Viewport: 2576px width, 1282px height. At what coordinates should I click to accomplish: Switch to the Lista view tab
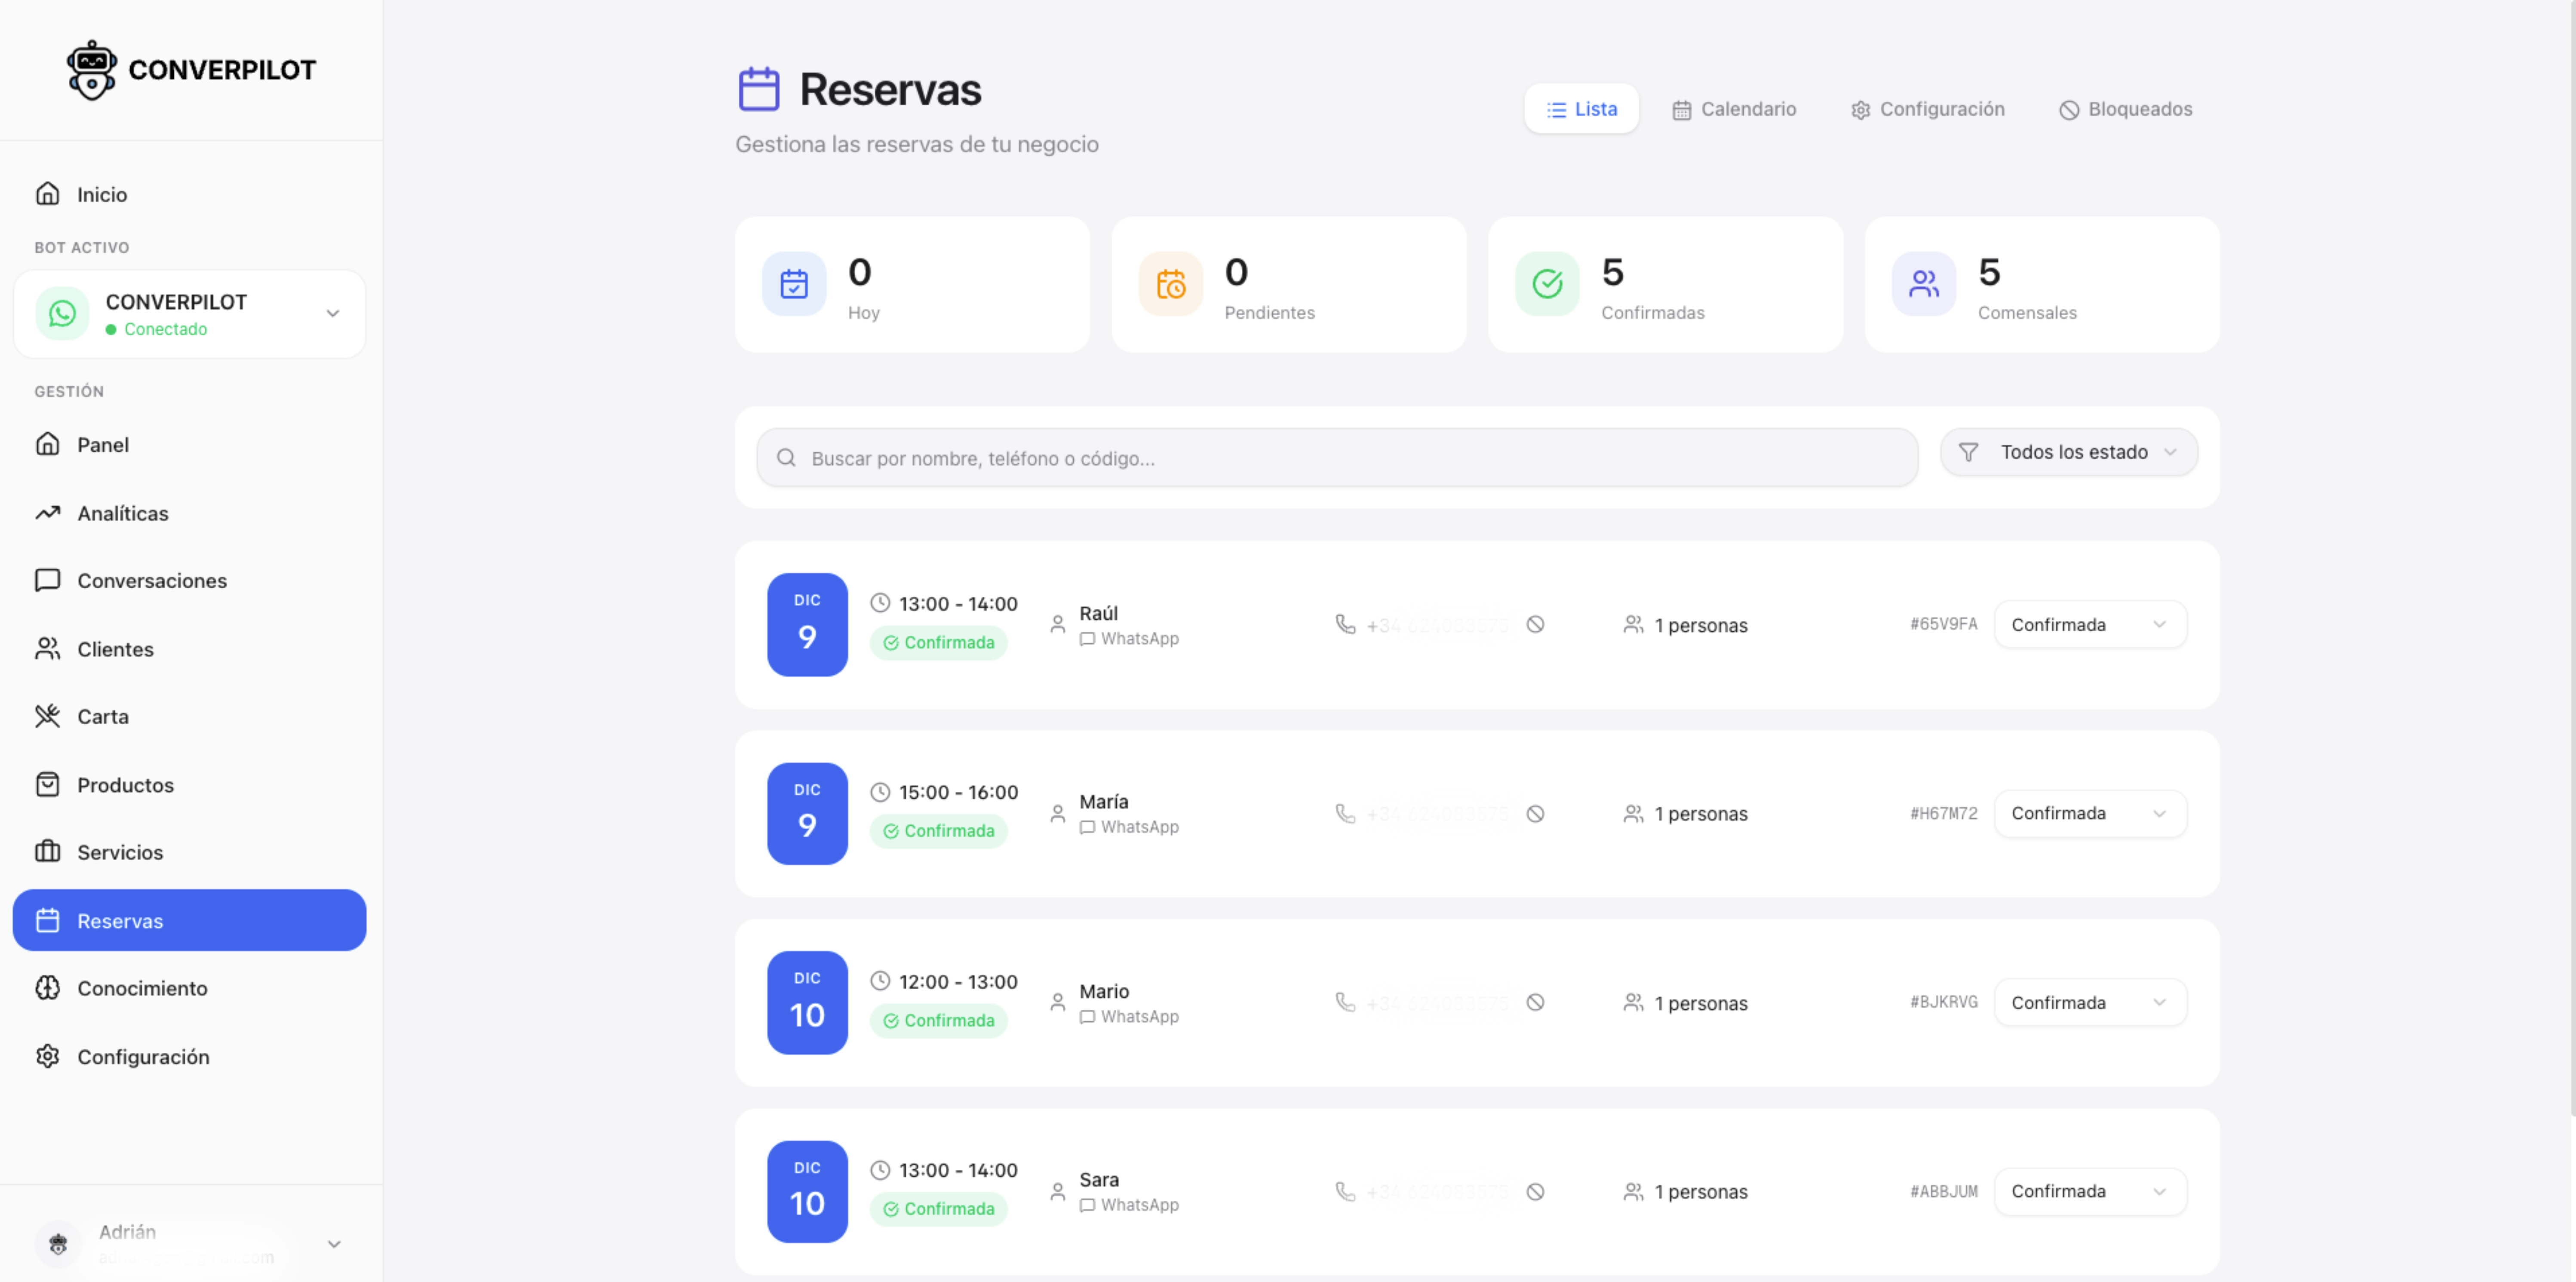(1581, 108)
